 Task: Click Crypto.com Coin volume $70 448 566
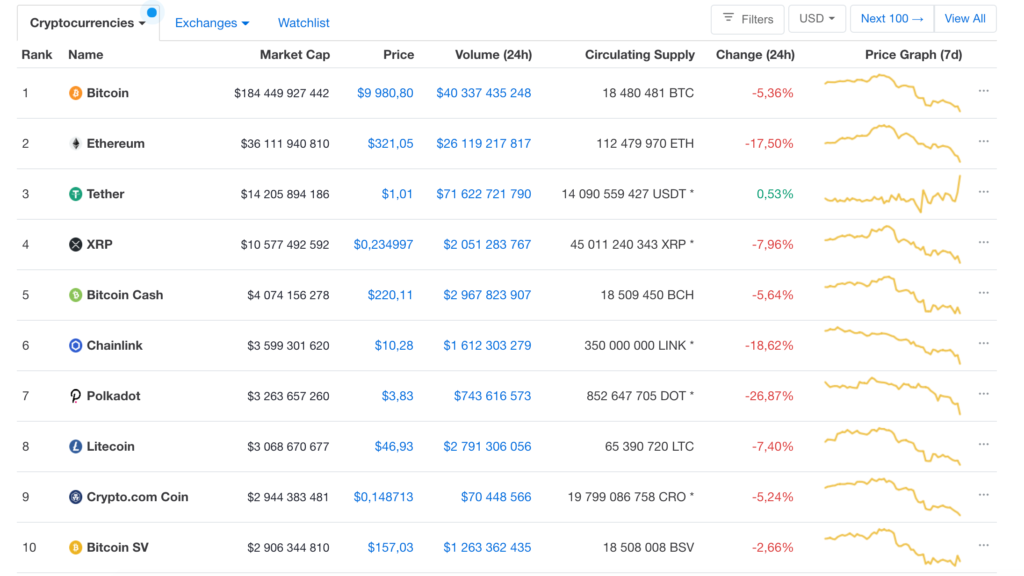(x=496, y=497)
